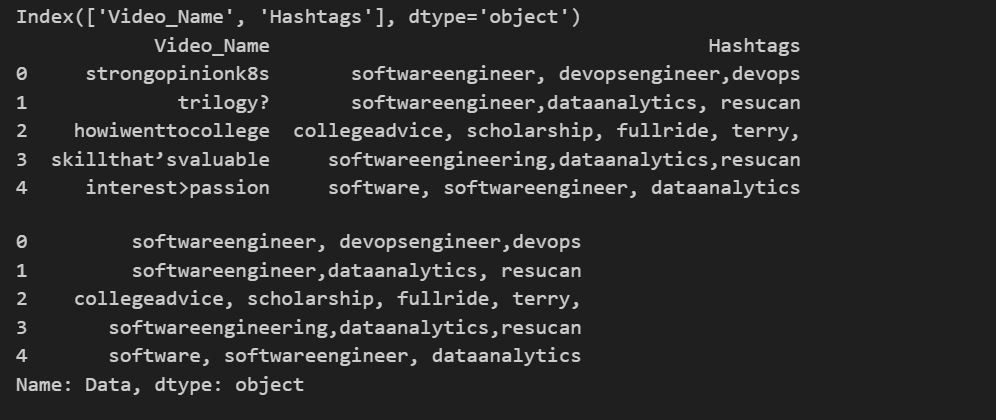Select the Video_Name column header
The height and width of the screenshot is (420, 996).
point(212,46)
